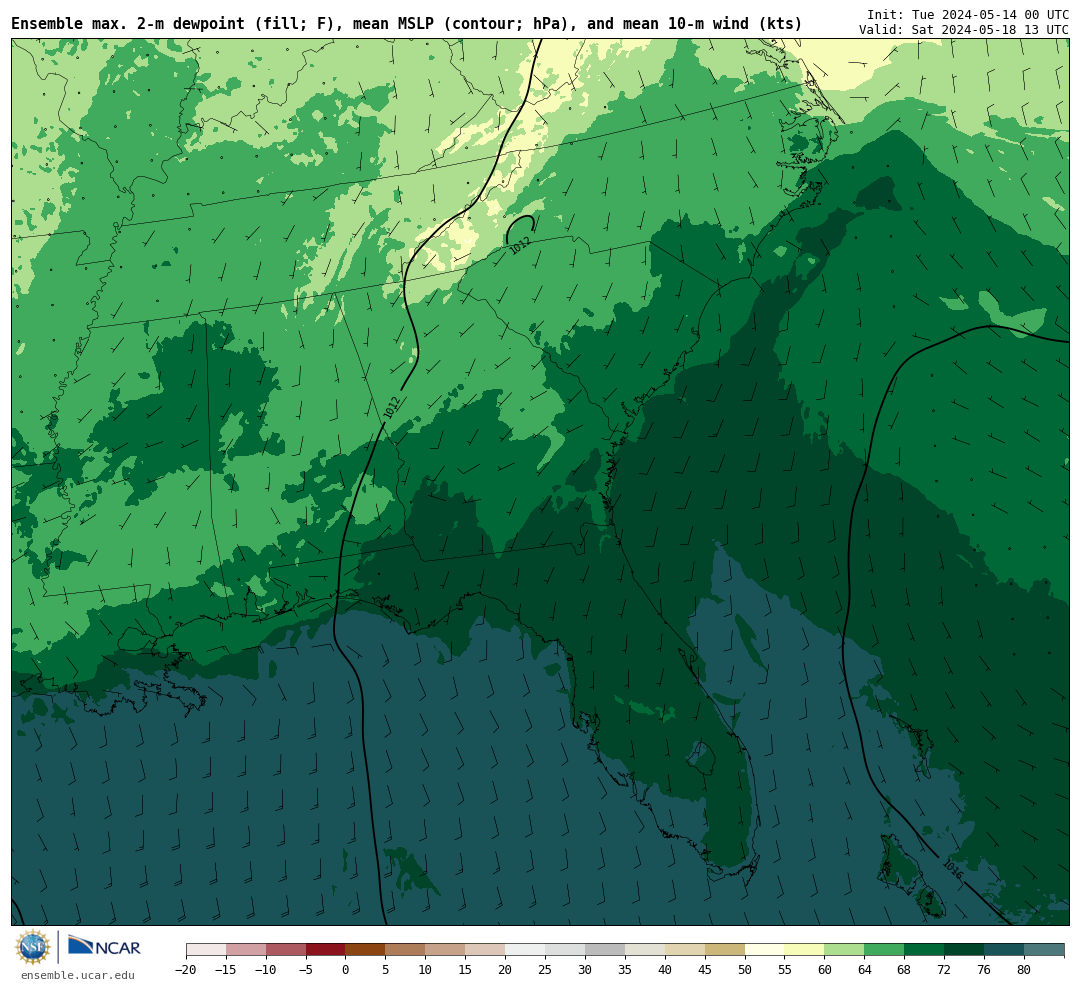Click the 'Valid: Sat 2024-05-18 13 UTC' text
The image size is (1080, 988).
964,30
